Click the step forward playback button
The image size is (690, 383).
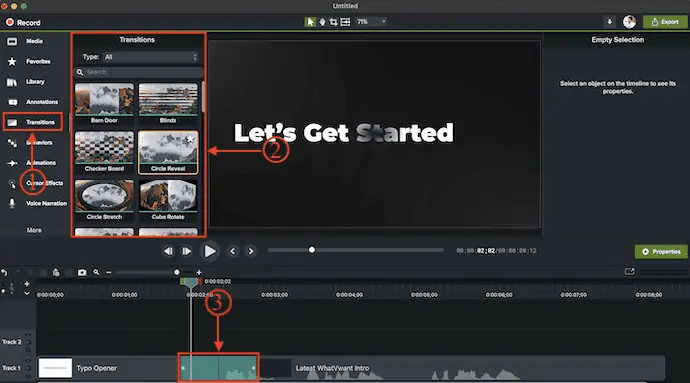coord(187,251)
